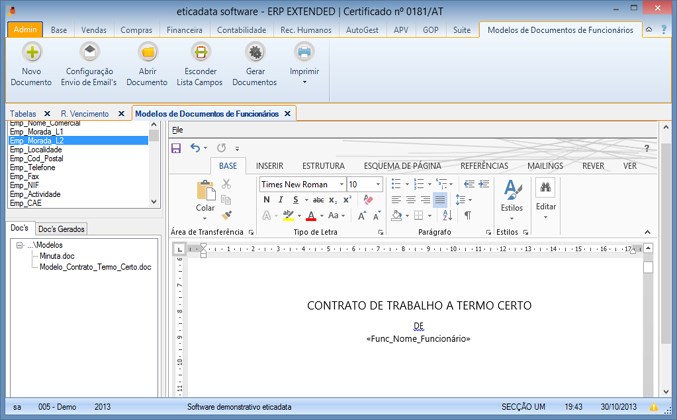677x420 pixels.
Task: Toggle italic formatting (I) in ribbon
Action: [x=282, y=200]
